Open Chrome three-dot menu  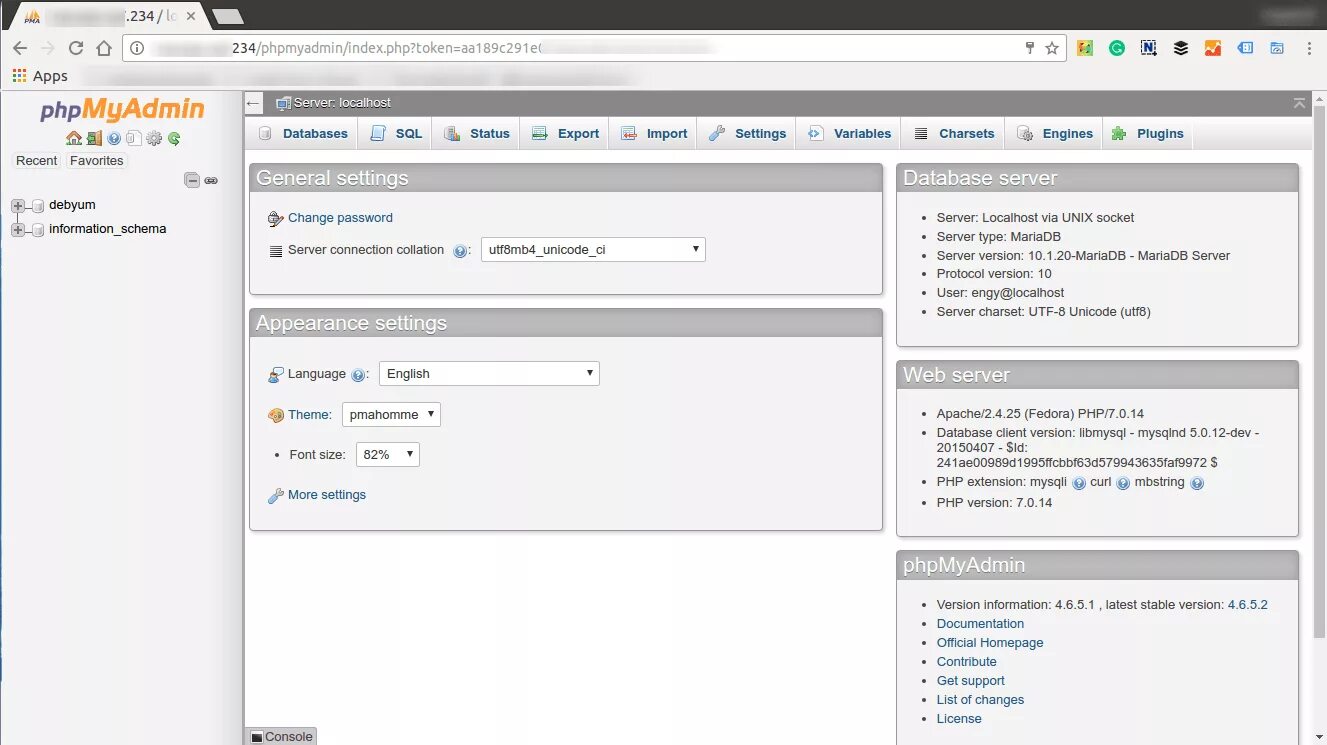1309,48
